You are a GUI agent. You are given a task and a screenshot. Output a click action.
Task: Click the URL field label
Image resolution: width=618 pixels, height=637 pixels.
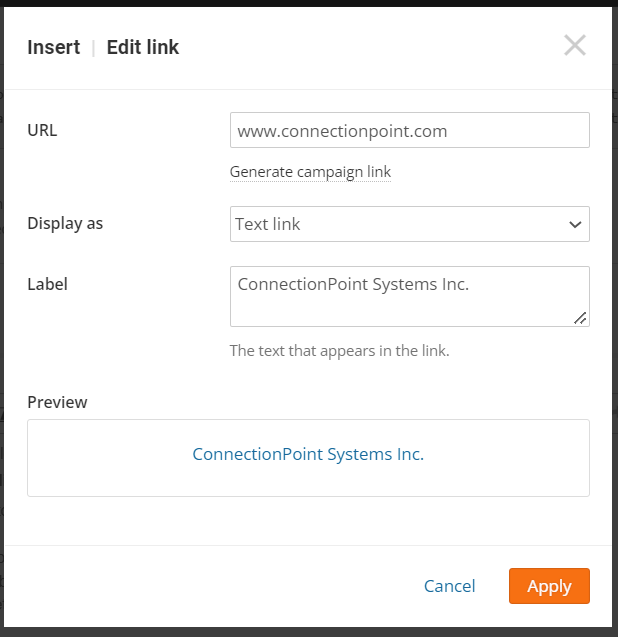(x=42, y=130)
